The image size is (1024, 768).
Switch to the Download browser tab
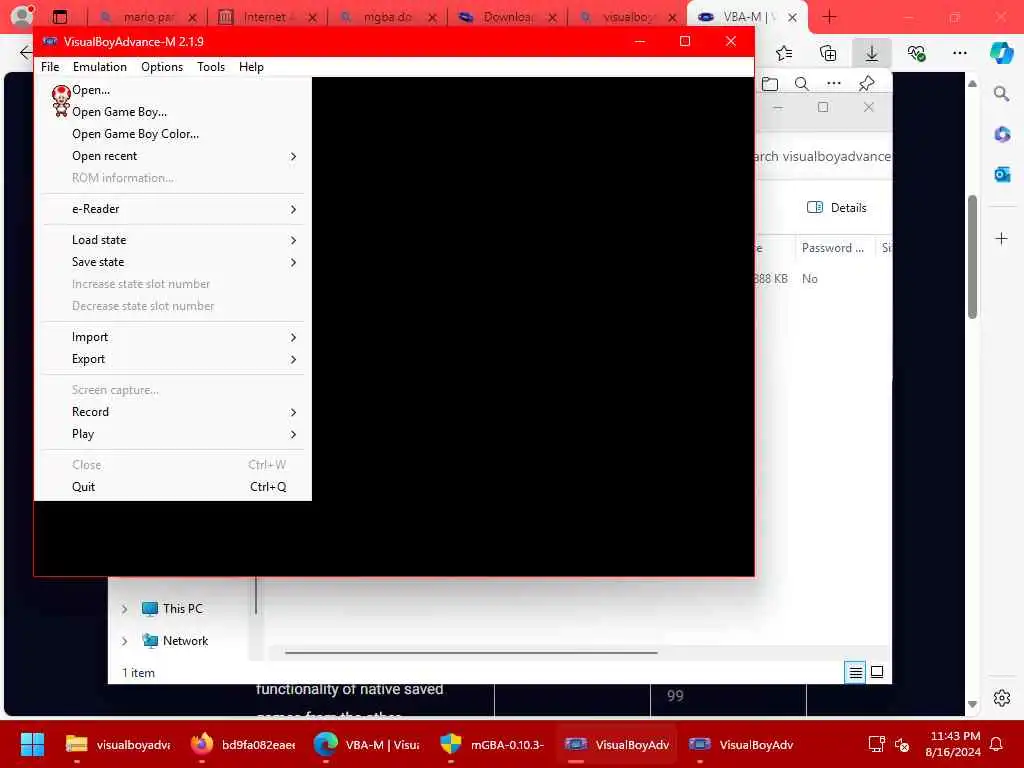point(507,17)
